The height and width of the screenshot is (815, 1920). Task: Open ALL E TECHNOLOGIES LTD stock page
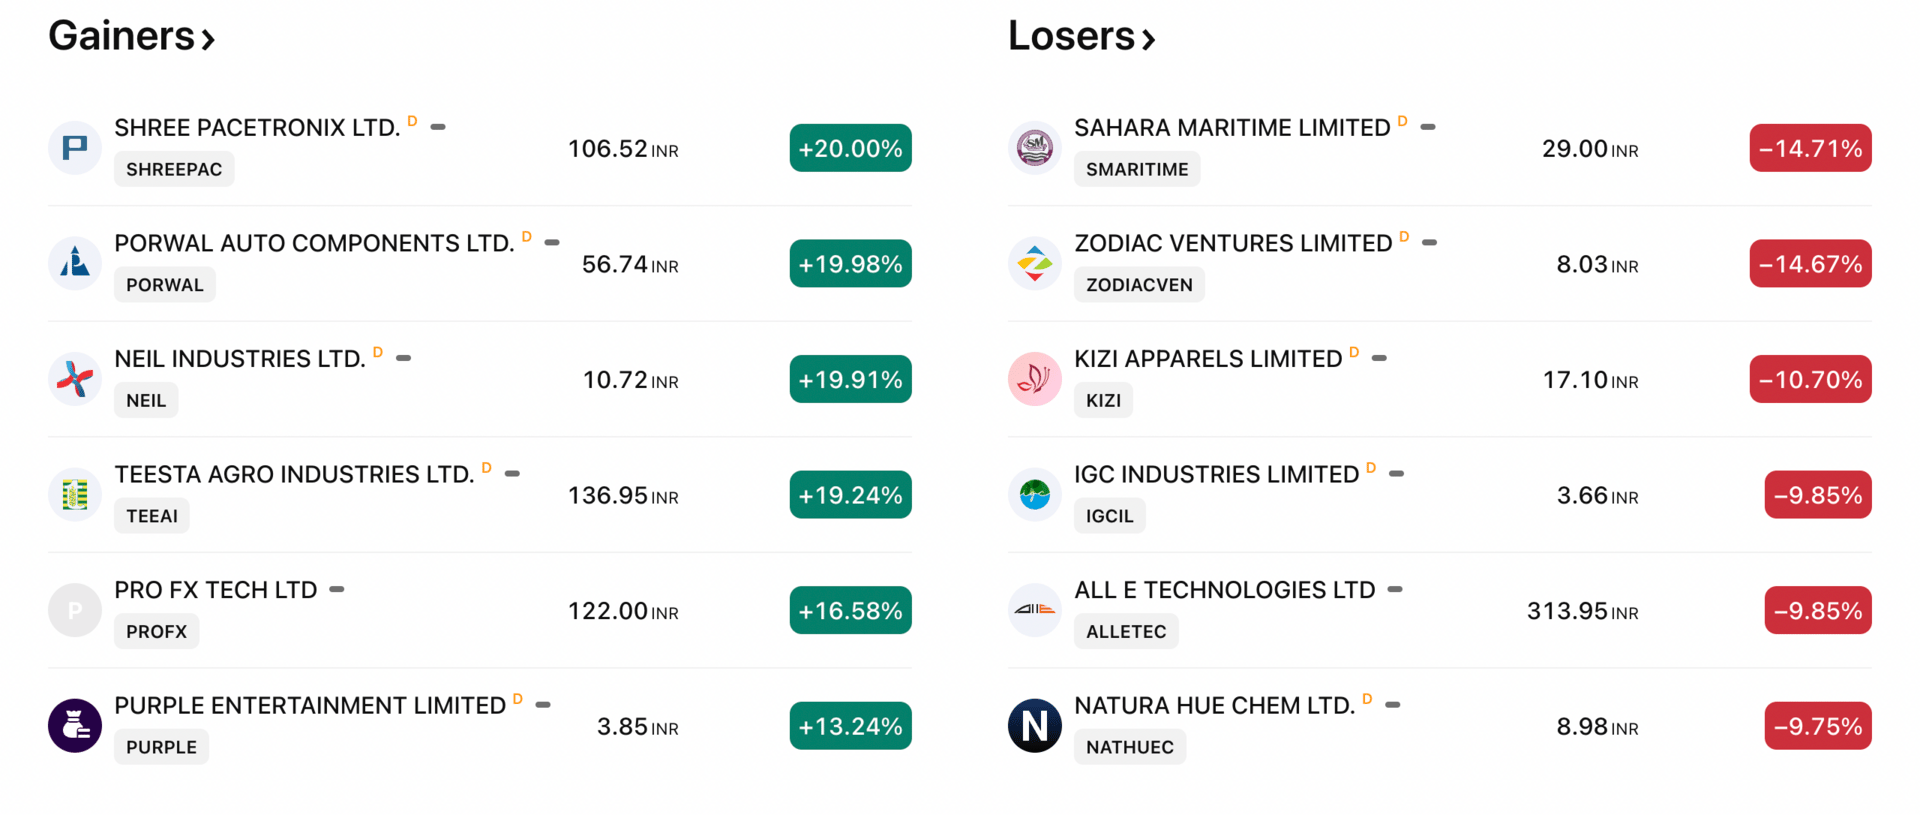(x=1225, y=590)
